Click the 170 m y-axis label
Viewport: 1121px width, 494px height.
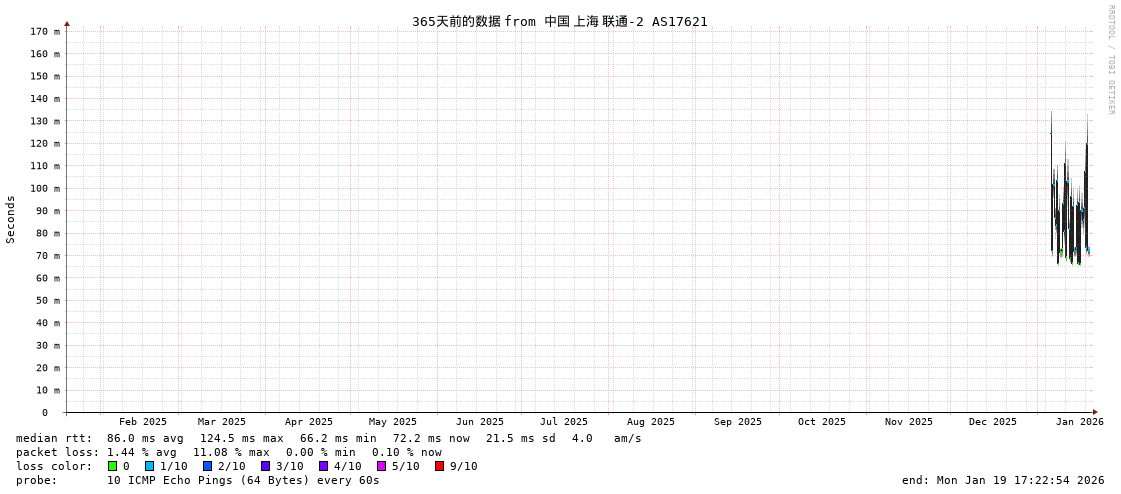tap(45, 32)
